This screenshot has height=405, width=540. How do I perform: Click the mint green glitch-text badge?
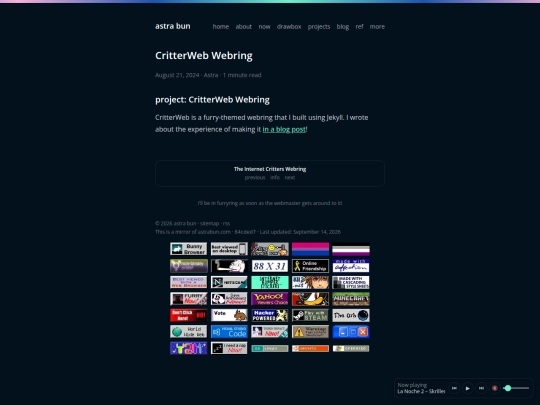pyautogui.click(x=270, y=282)
